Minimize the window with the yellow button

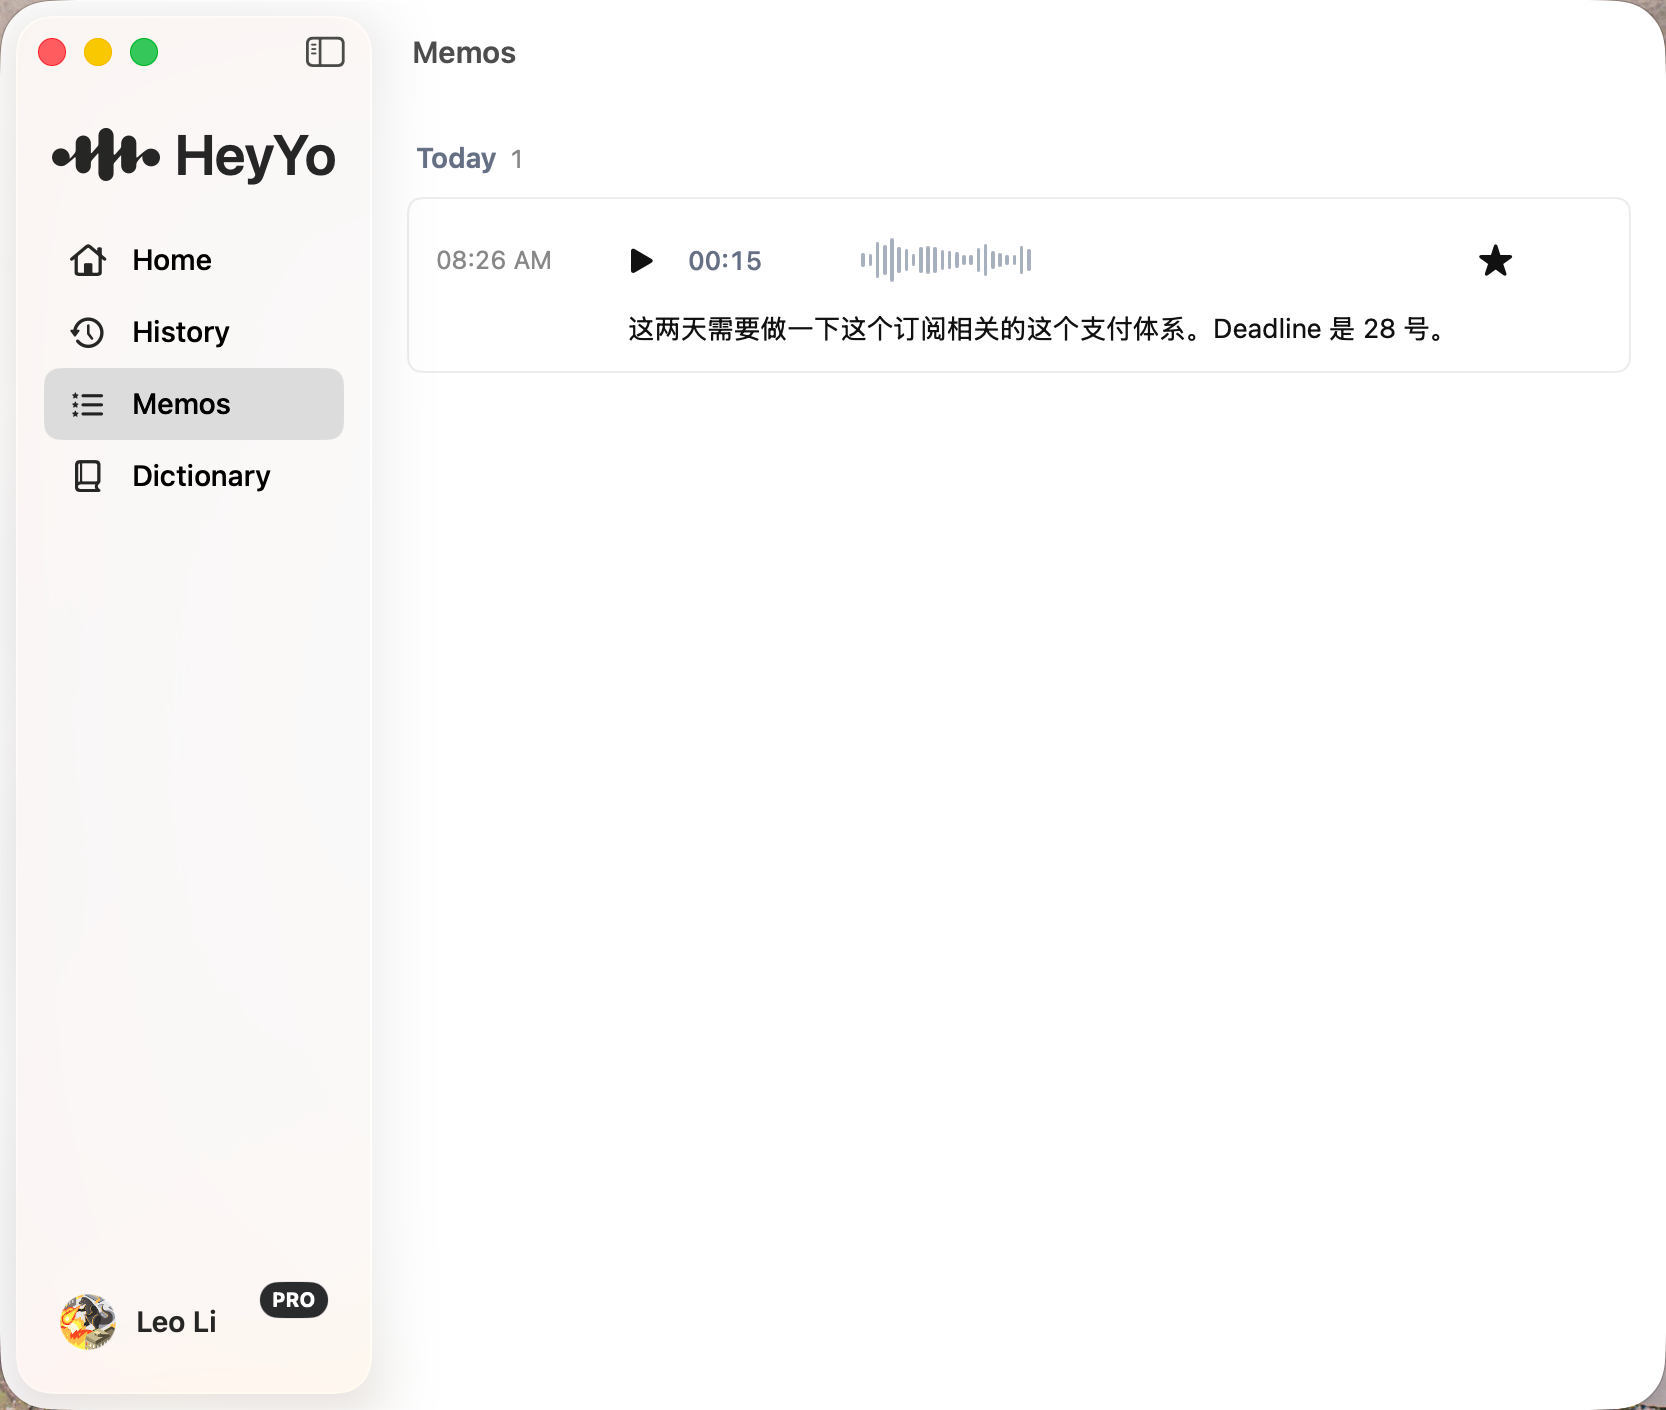pyautogui.click(x=98, y=52)
